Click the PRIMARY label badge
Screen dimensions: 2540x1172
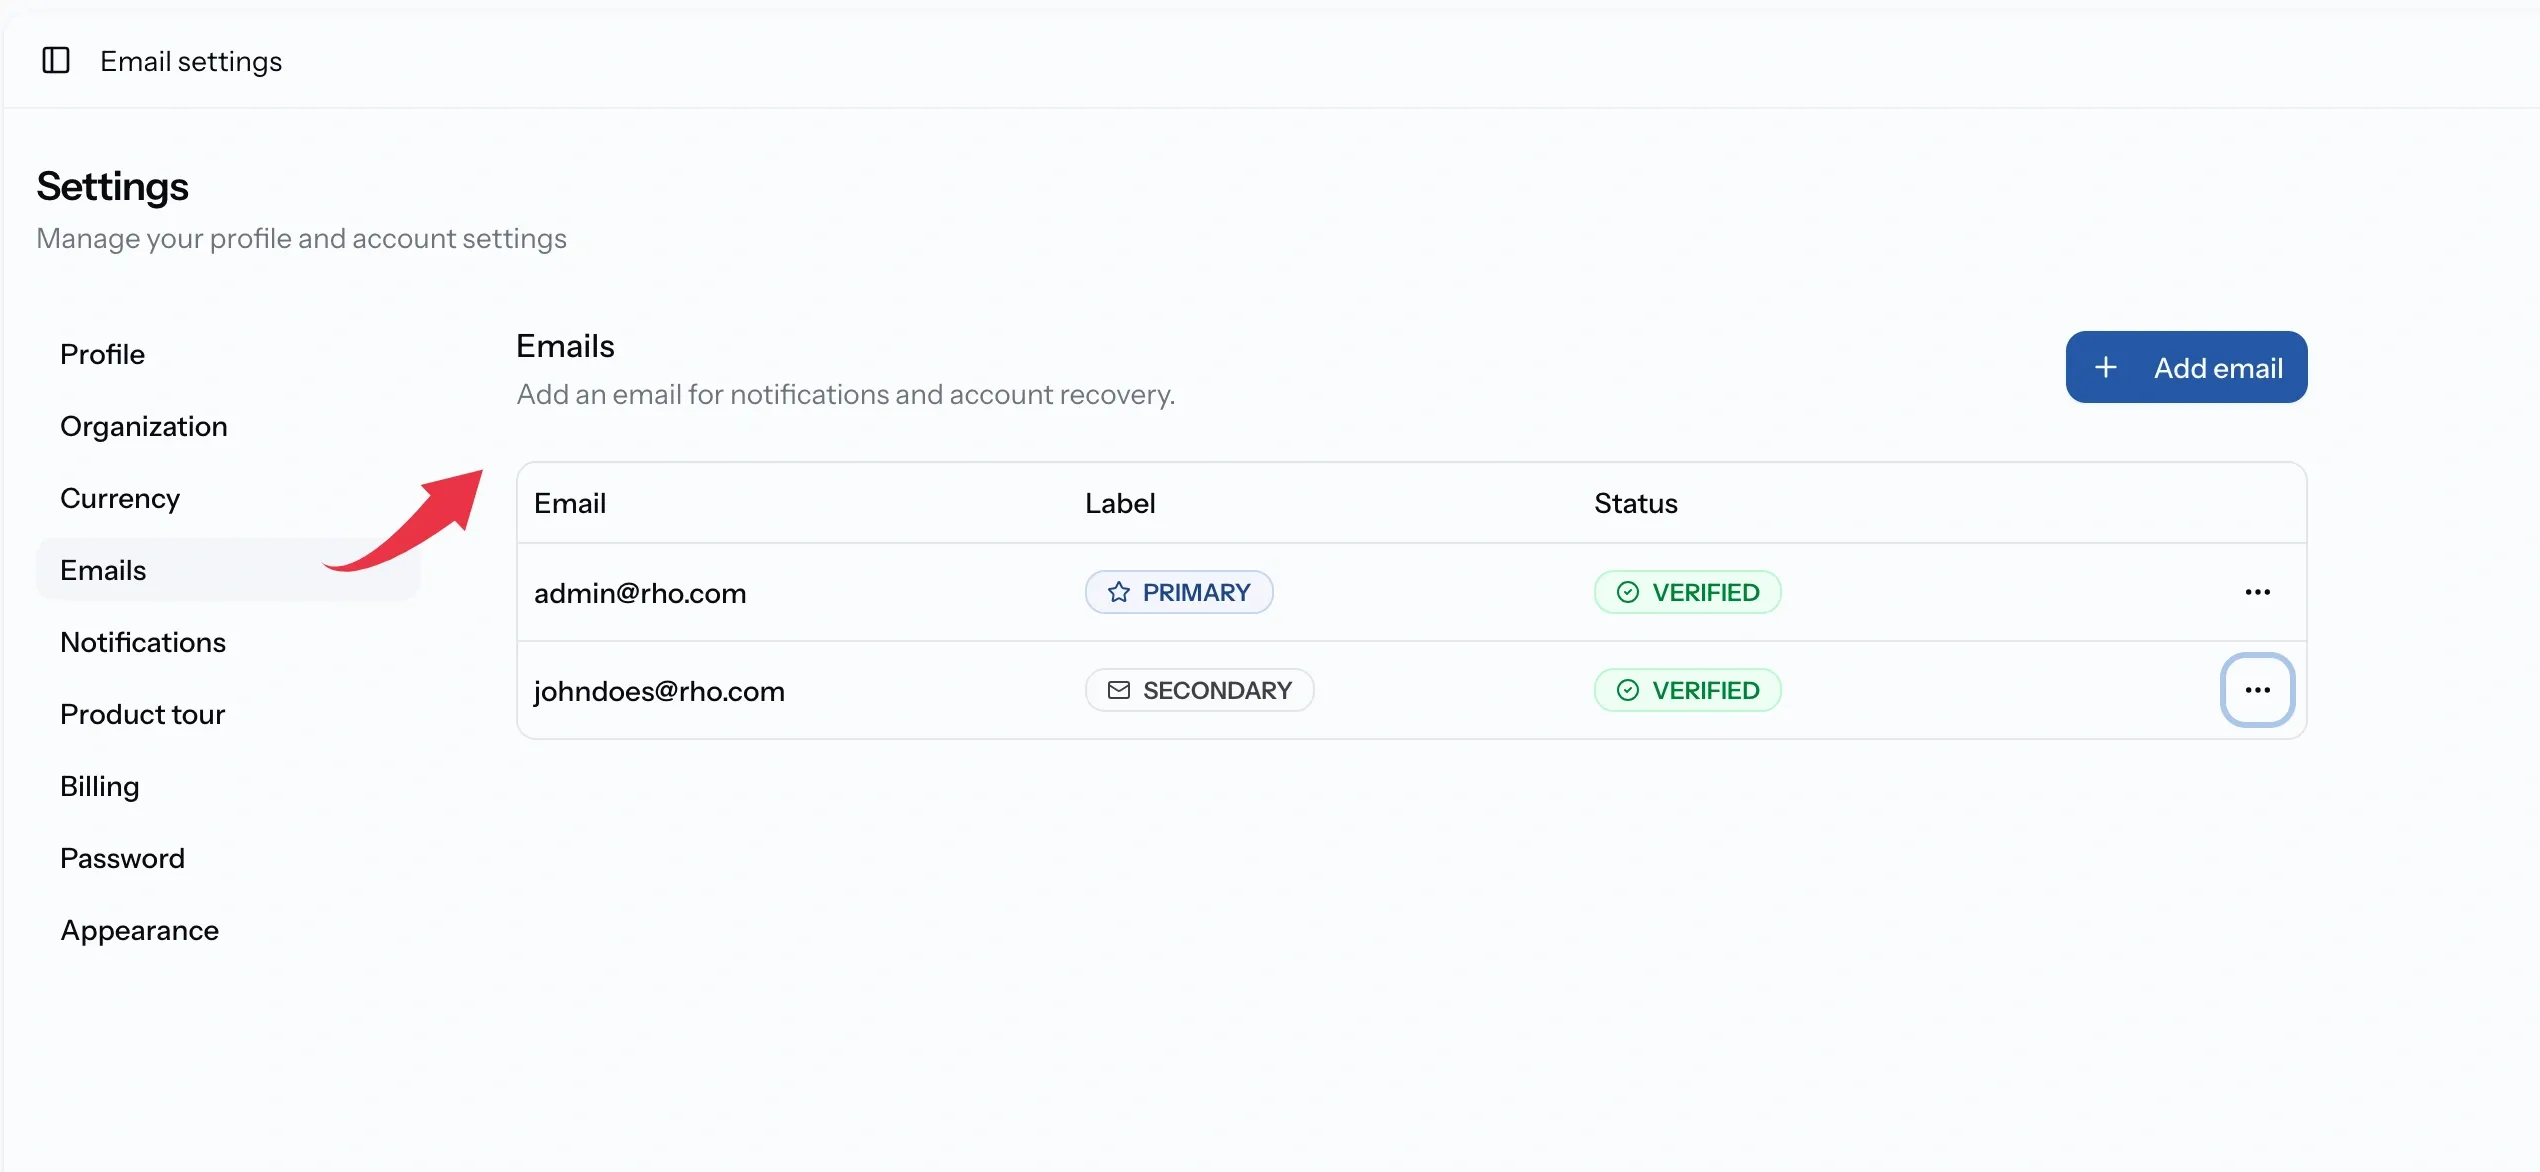[1179, 592]
